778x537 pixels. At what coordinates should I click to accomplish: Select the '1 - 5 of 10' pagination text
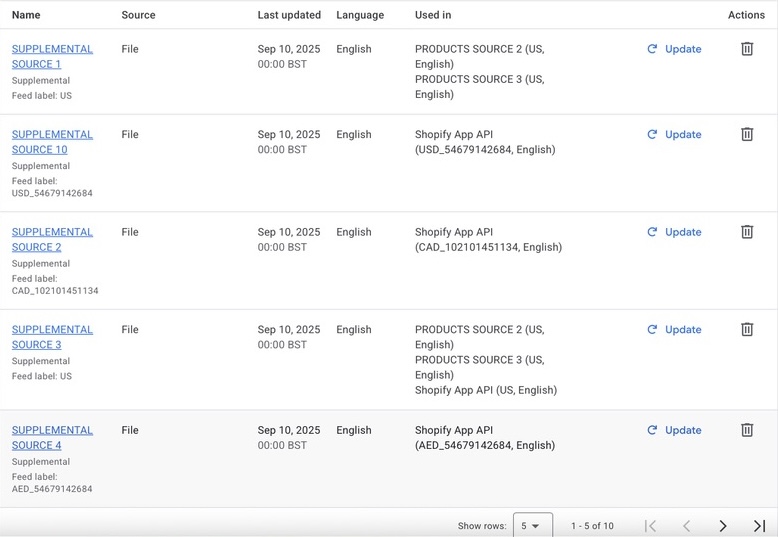click(592, 526)
